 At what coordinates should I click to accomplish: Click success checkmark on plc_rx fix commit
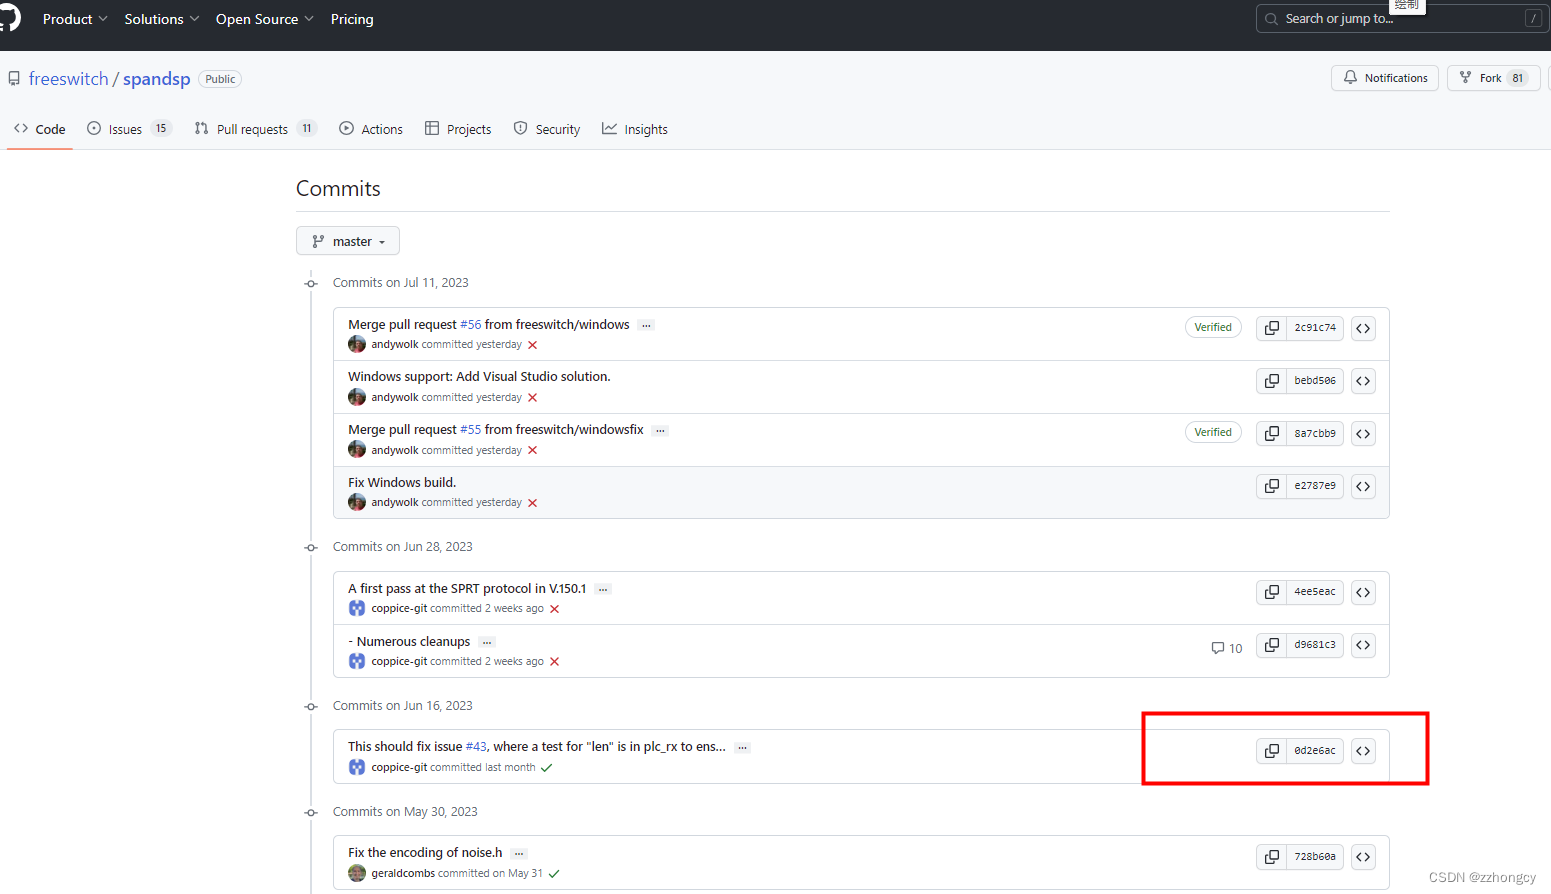pos(546,768)
